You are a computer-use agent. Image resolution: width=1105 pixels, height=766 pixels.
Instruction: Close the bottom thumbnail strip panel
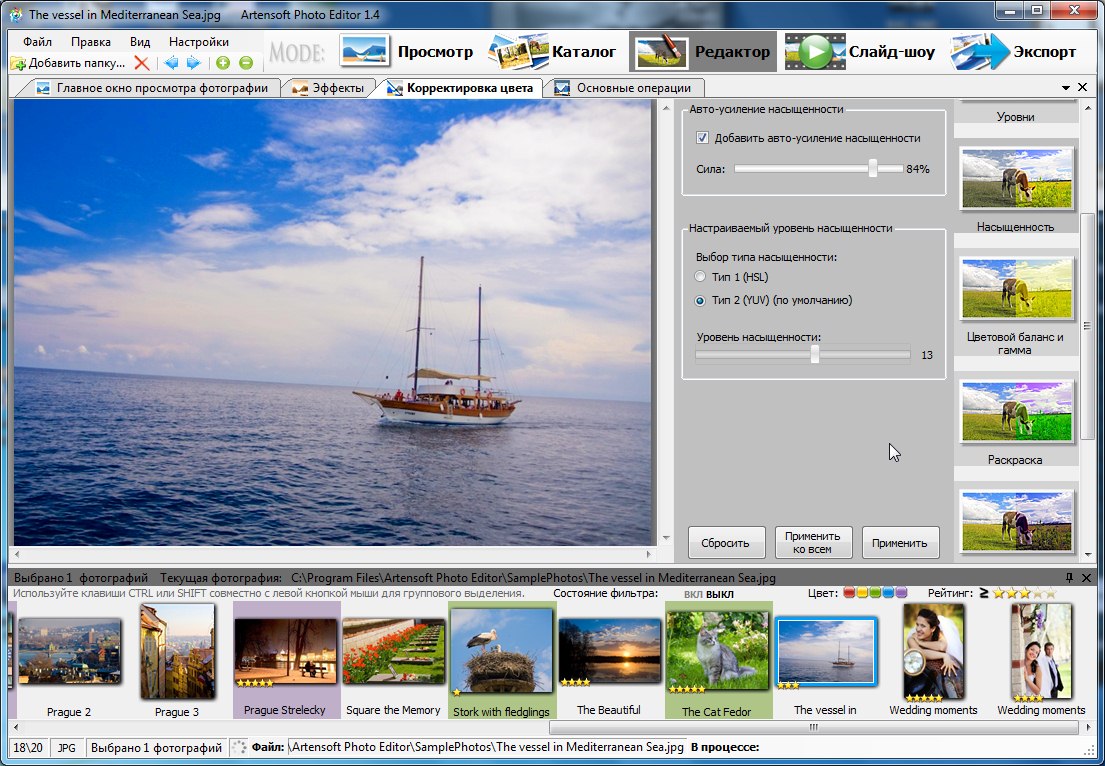tap(1086, 578)
